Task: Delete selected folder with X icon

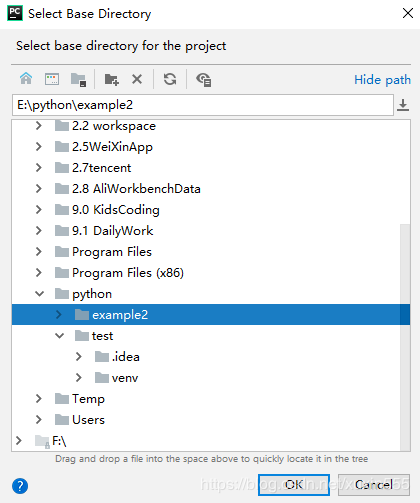Action: pyautogui.click(x=137, y=79)
